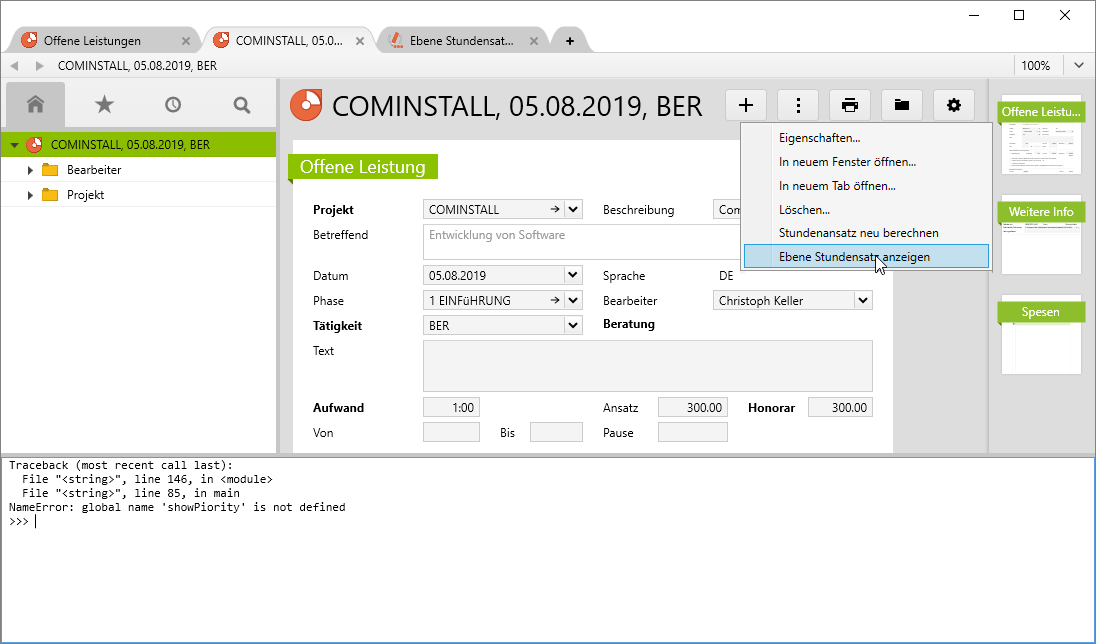
Task: Expand the Bearbeiter tree folder
Action: tap(31, 170)
